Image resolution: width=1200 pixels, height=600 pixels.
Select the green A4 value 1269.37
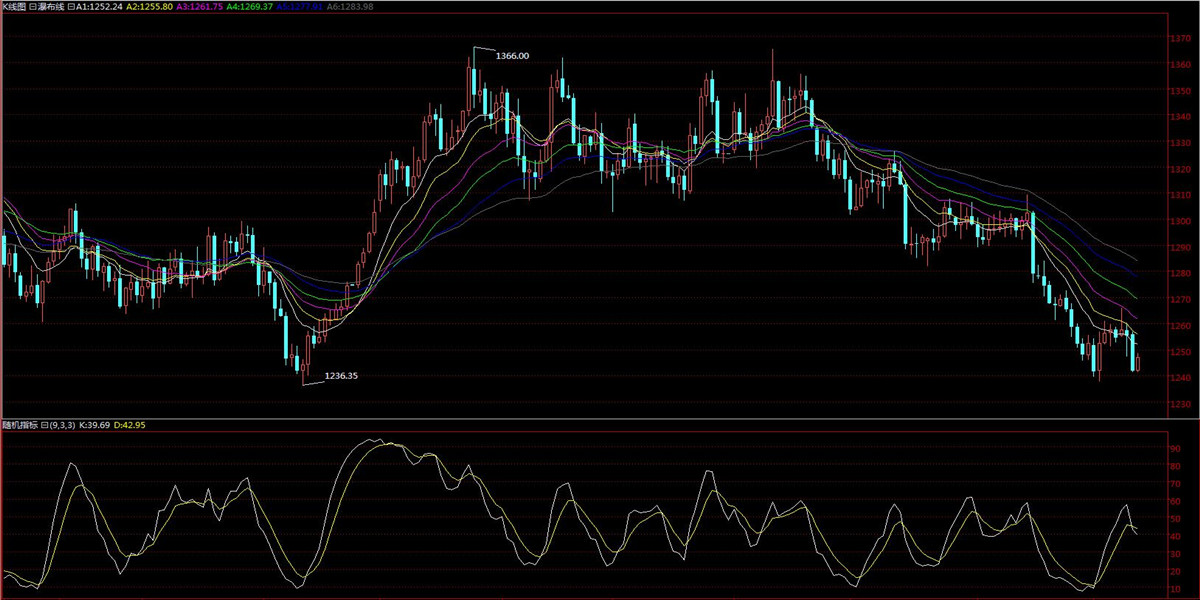click(250, 6)
